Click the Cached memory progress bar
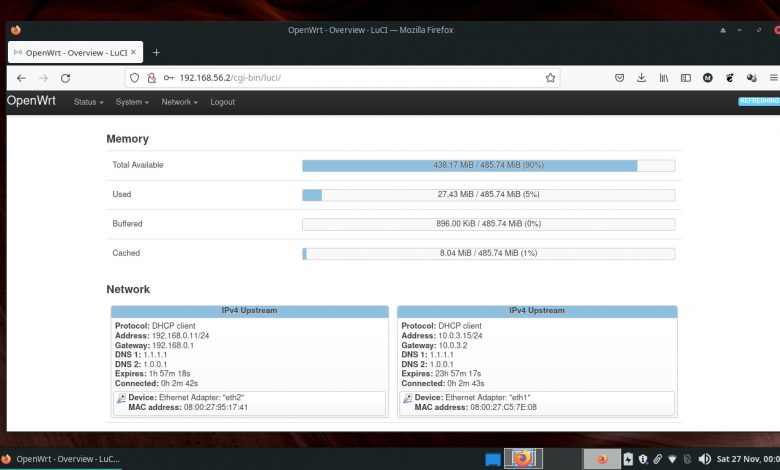The width and height of the screenshot is (780, 470). pyautogui.click(x=488, y=253)
